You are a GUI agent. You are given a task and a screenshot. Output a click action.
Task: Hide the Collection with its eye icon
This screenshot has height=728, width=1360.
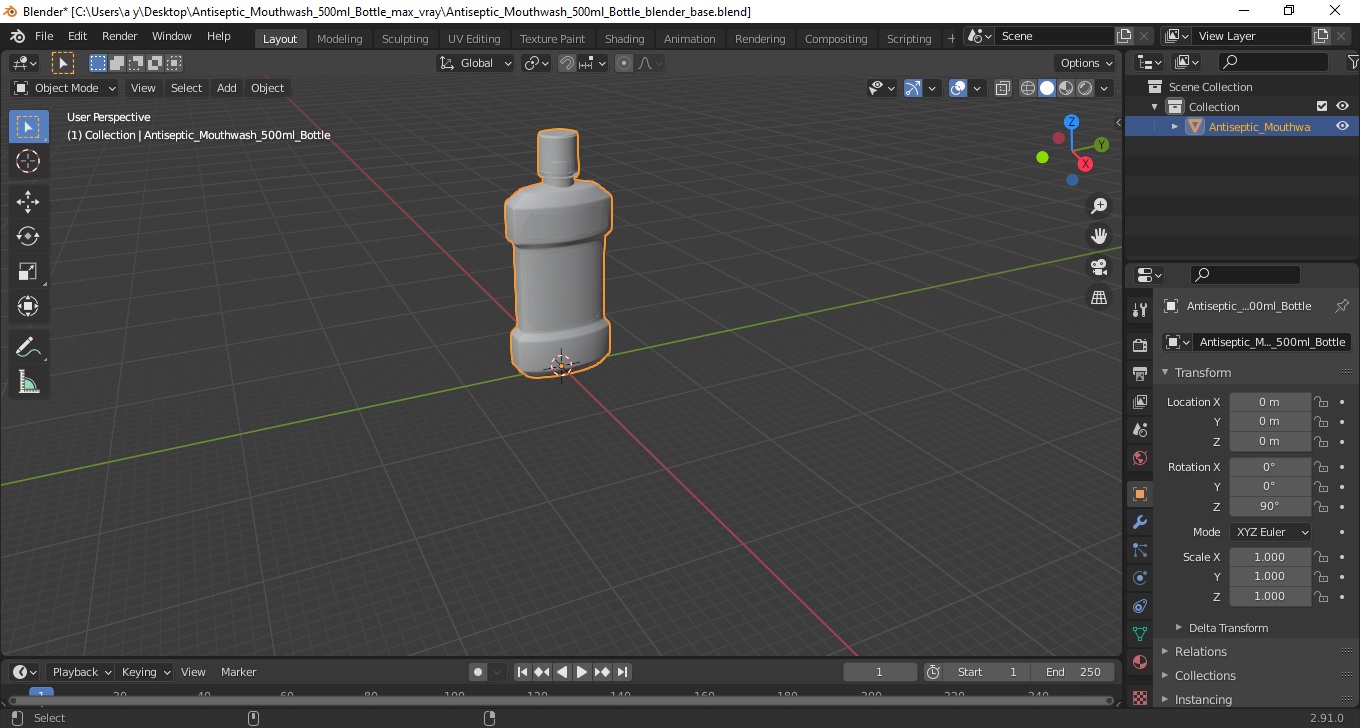tap(1342, 106)
